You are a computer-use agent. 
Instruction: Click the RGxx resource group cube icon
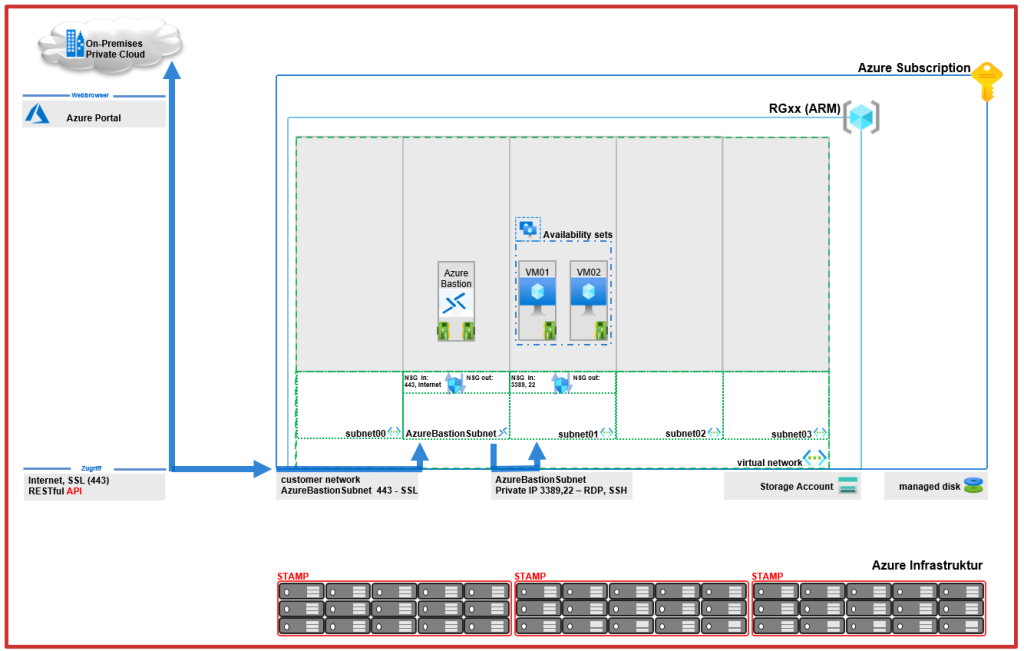tap(861, 118)
